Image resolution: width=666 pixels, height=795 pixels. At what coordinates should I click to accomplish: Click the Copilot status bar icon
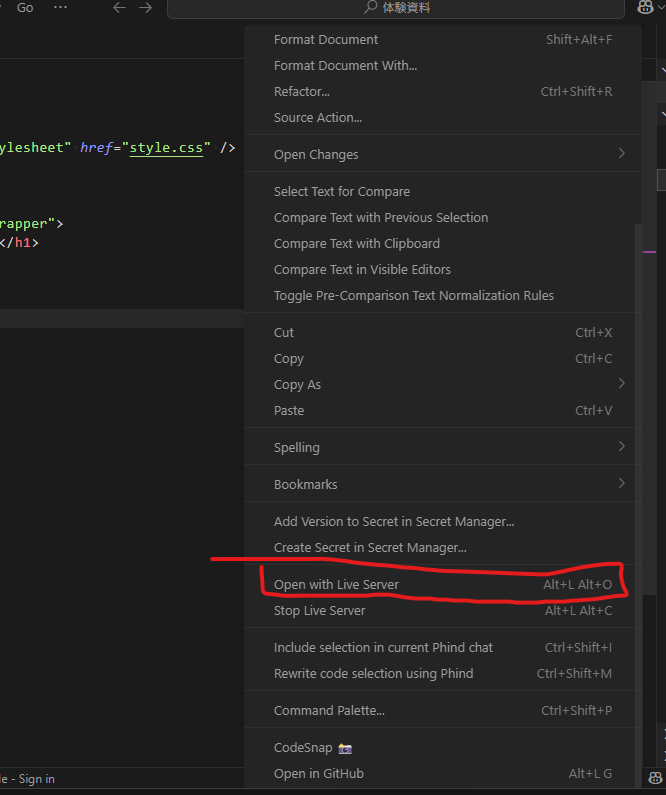(655, 778)
